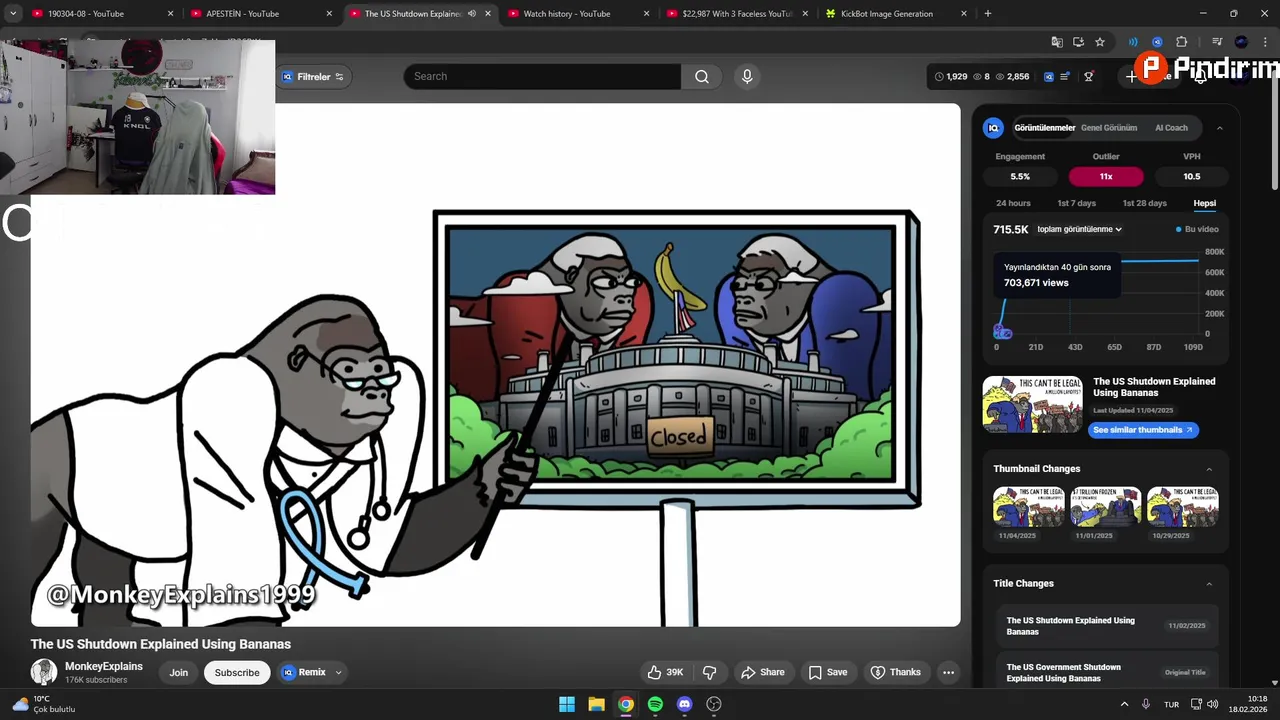The height and width of the screenshot is (720, 1280).
Task: Click the like thumbs-up button
Action: tap(665, 672)
